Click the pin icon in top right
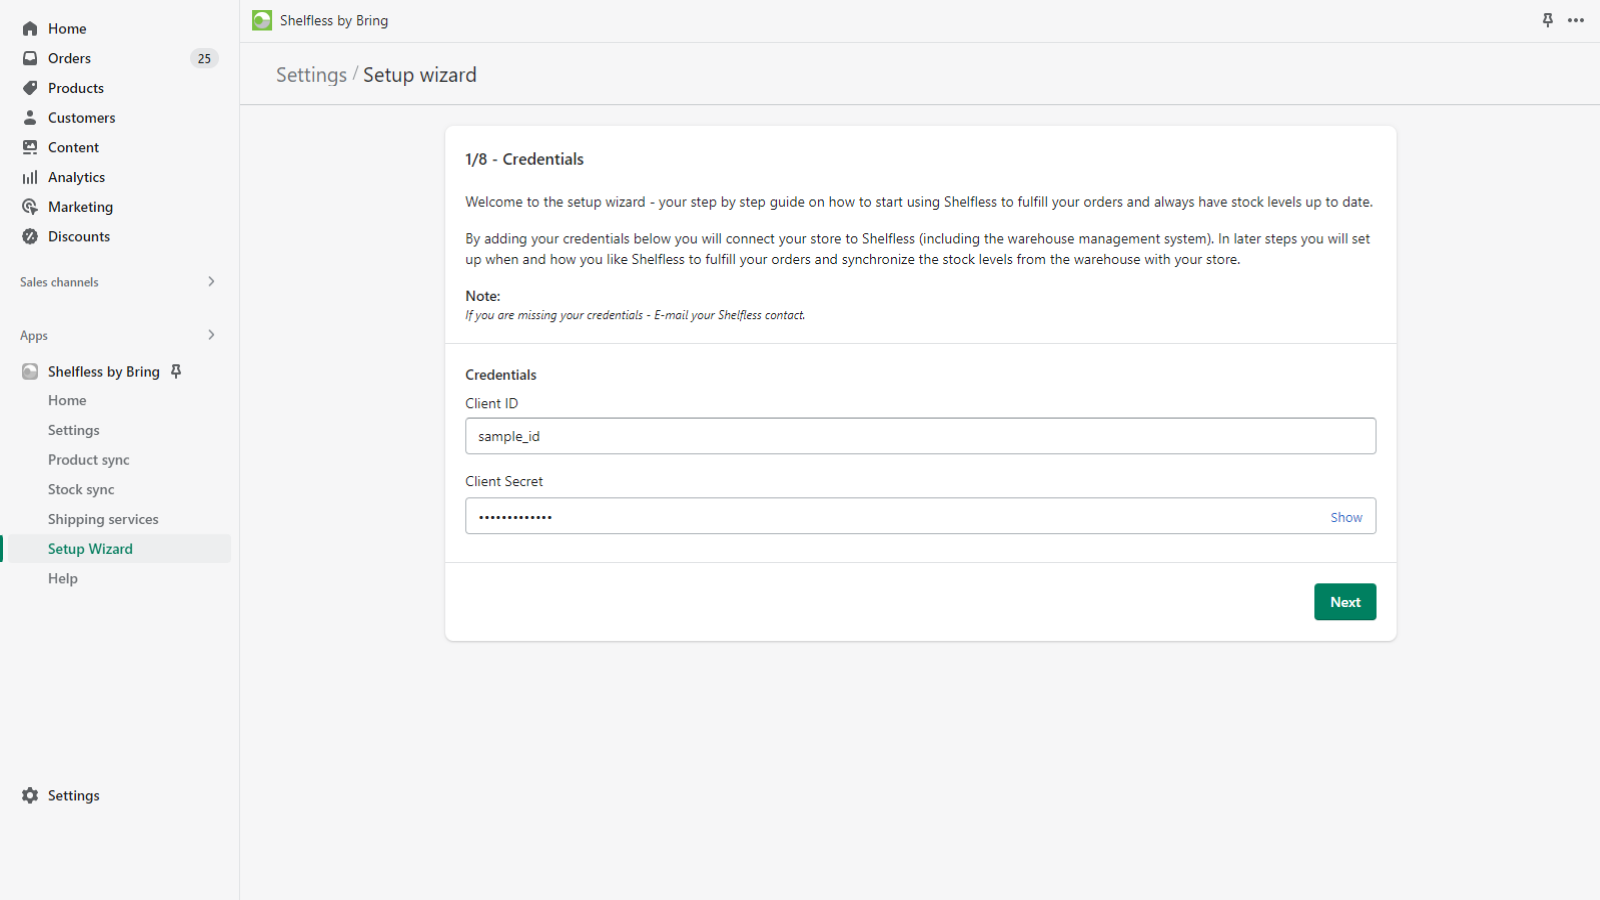The width and height of the screenshot is (1600, 900). [1547, 20]
